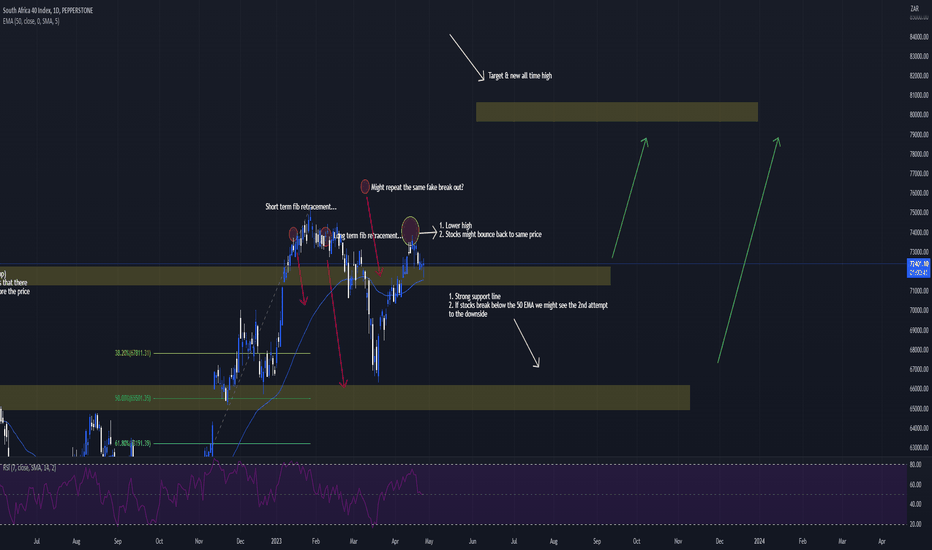
Task: Click the red circle beside the fake break out note
Action: coord(365,187)
